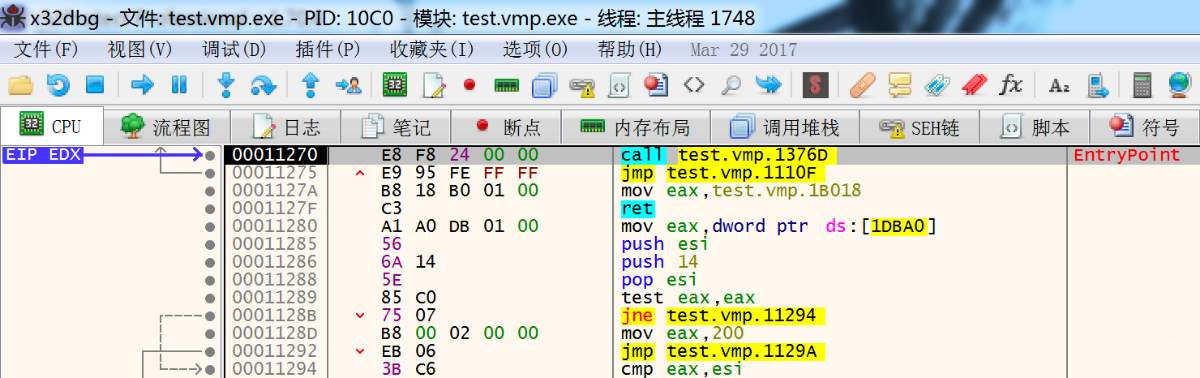Launch the Scylla plugin icon

(816, 85)
